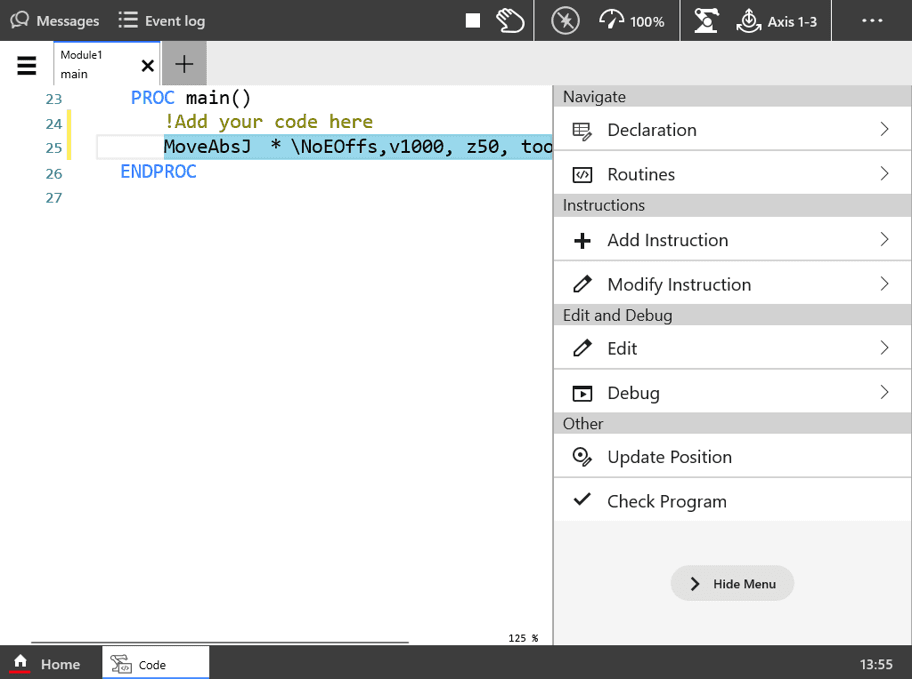Click the '!Add your code here' comment

pos(269,122)
